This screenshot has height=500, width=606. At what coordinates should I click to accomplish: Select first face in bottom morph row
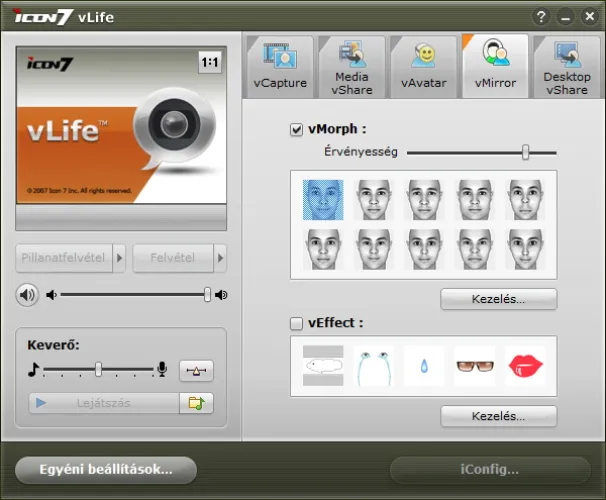tap(323, 249)
